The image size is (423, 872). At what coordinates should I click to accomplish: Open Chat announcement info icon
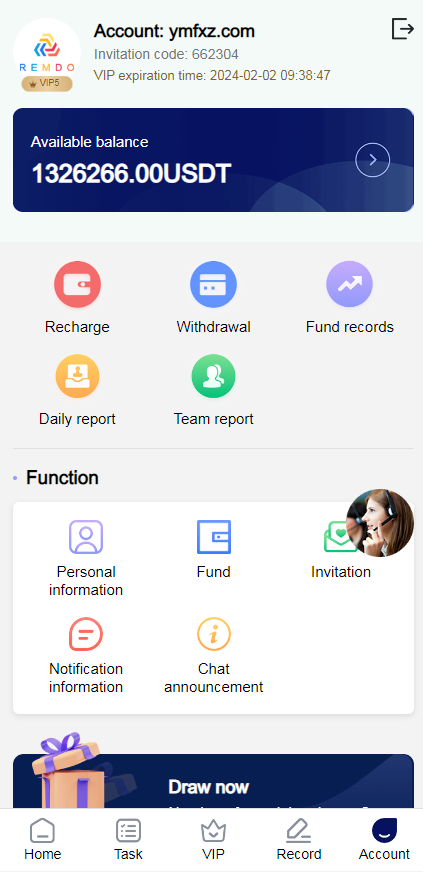click(x=213, y=634)
